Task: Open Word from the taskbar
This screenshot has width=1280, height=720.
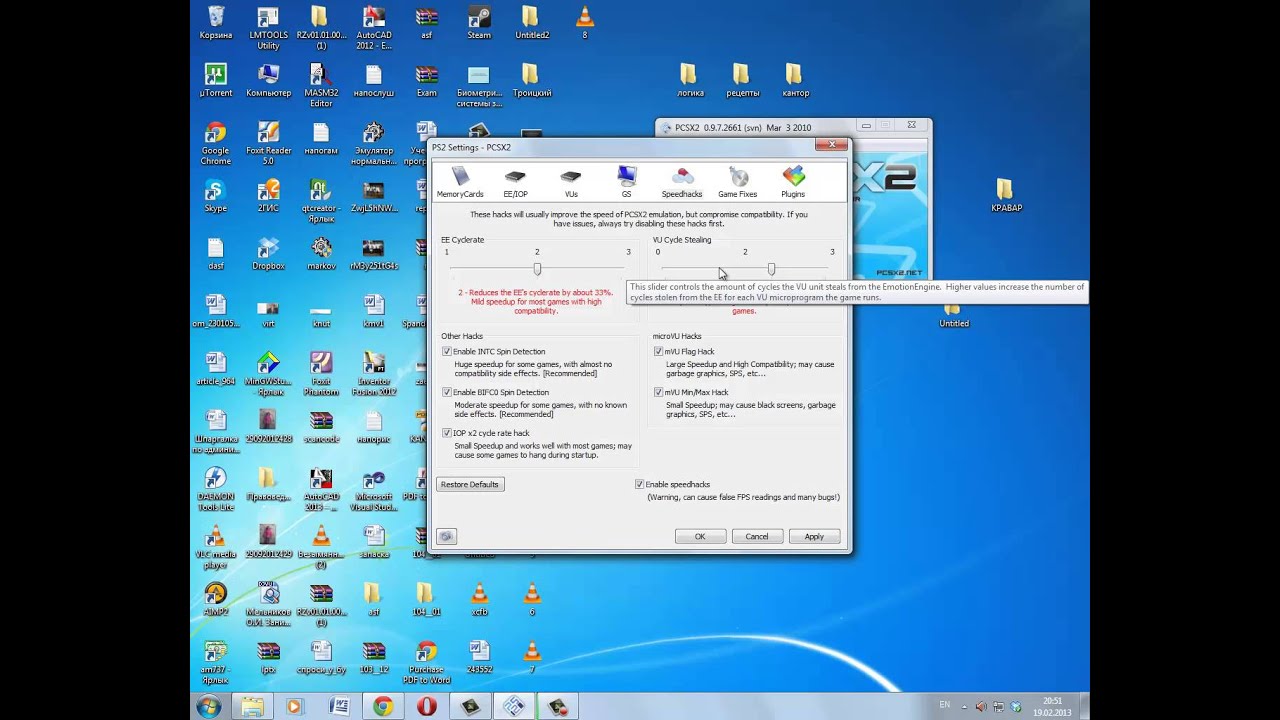Action: pyautogui.click(x=339, y=706)
